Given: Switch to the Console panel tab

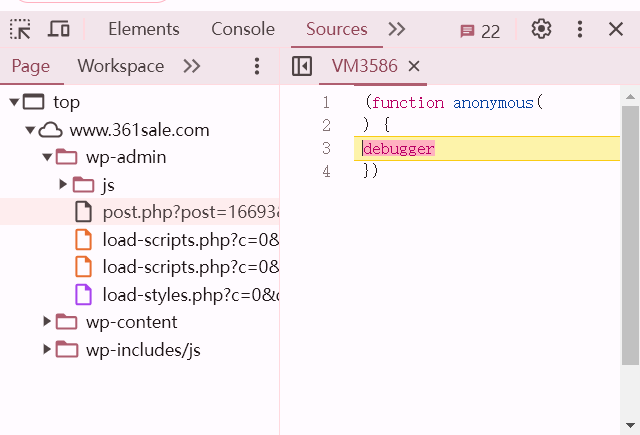Looking at the screenshot, I should (243, 29).
